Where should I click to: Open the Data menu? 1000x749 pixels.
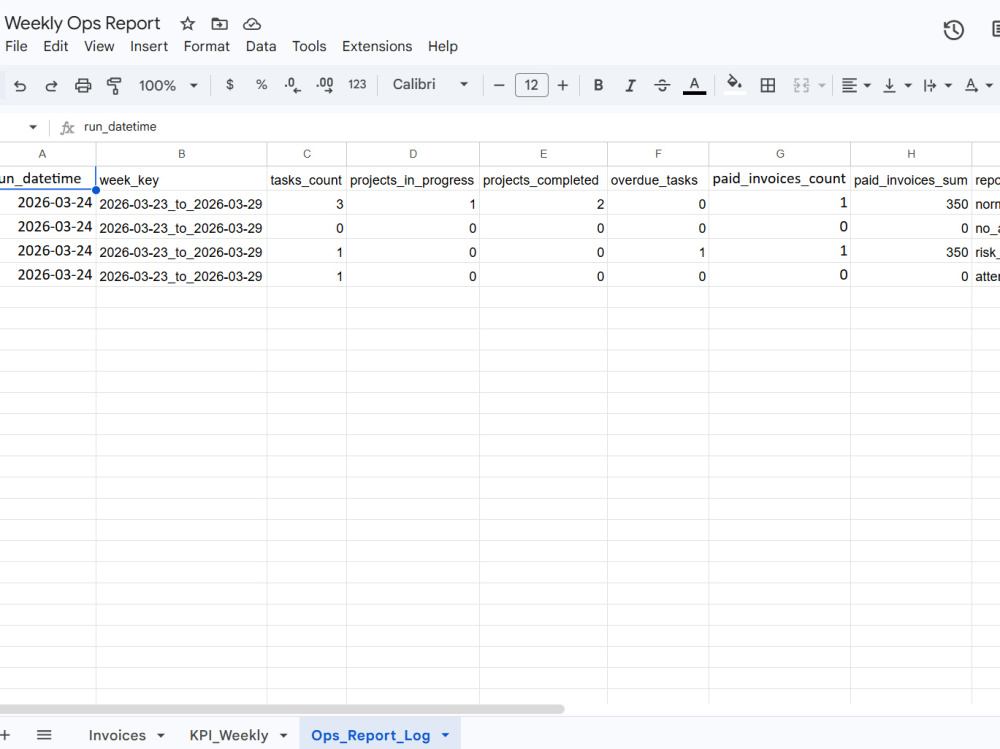coord(261,47)
